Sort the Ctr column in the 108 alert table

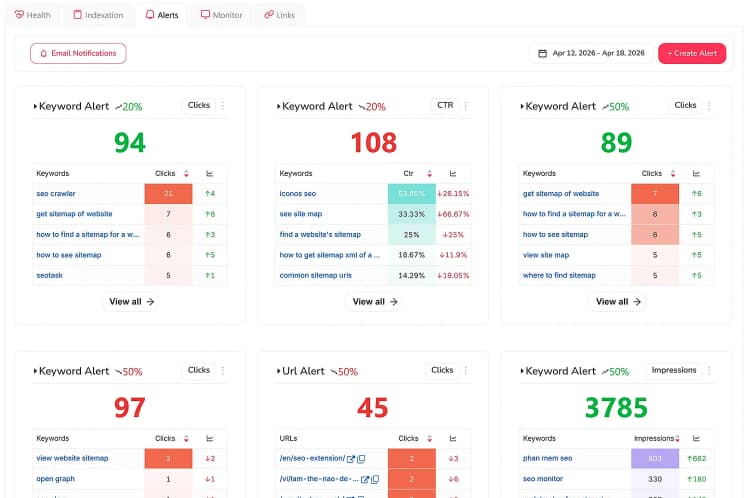430,174
